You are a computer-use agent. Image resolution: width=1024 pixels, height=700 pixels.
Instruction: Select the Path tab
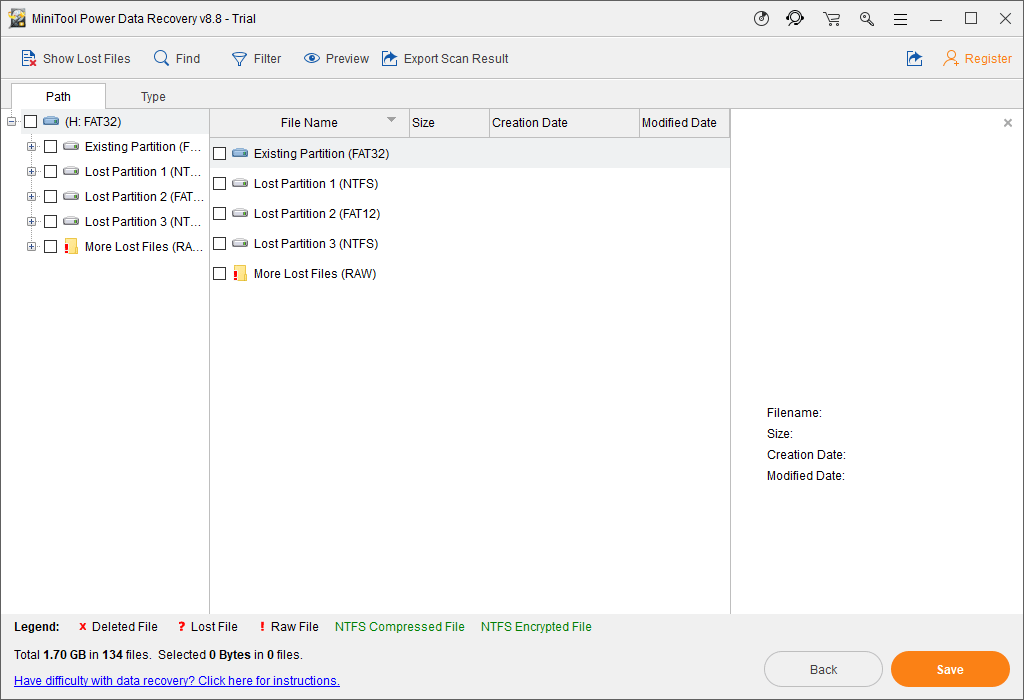58,97
